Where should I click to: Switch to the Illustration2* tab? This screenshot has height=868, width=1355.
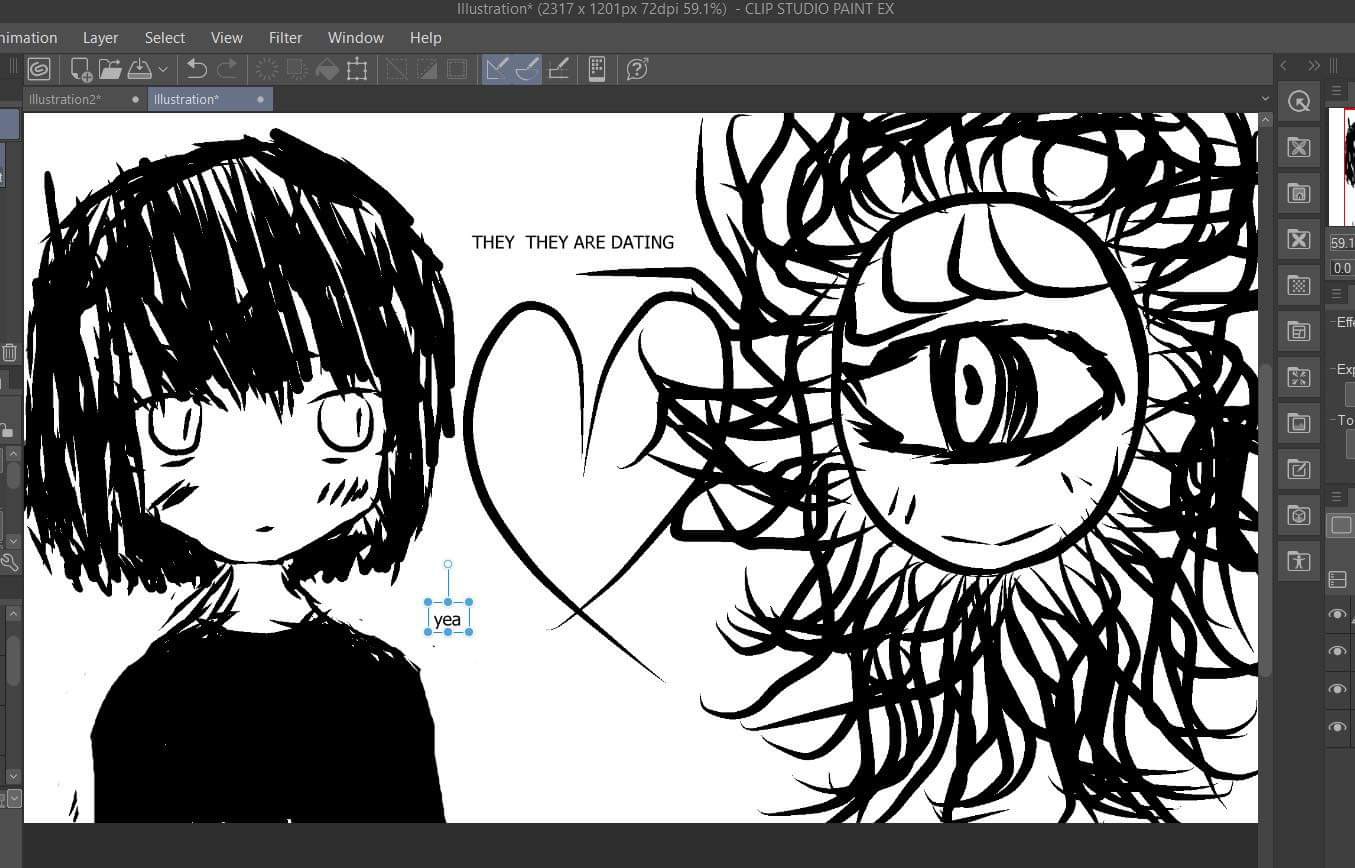click(x=66, y=99)
